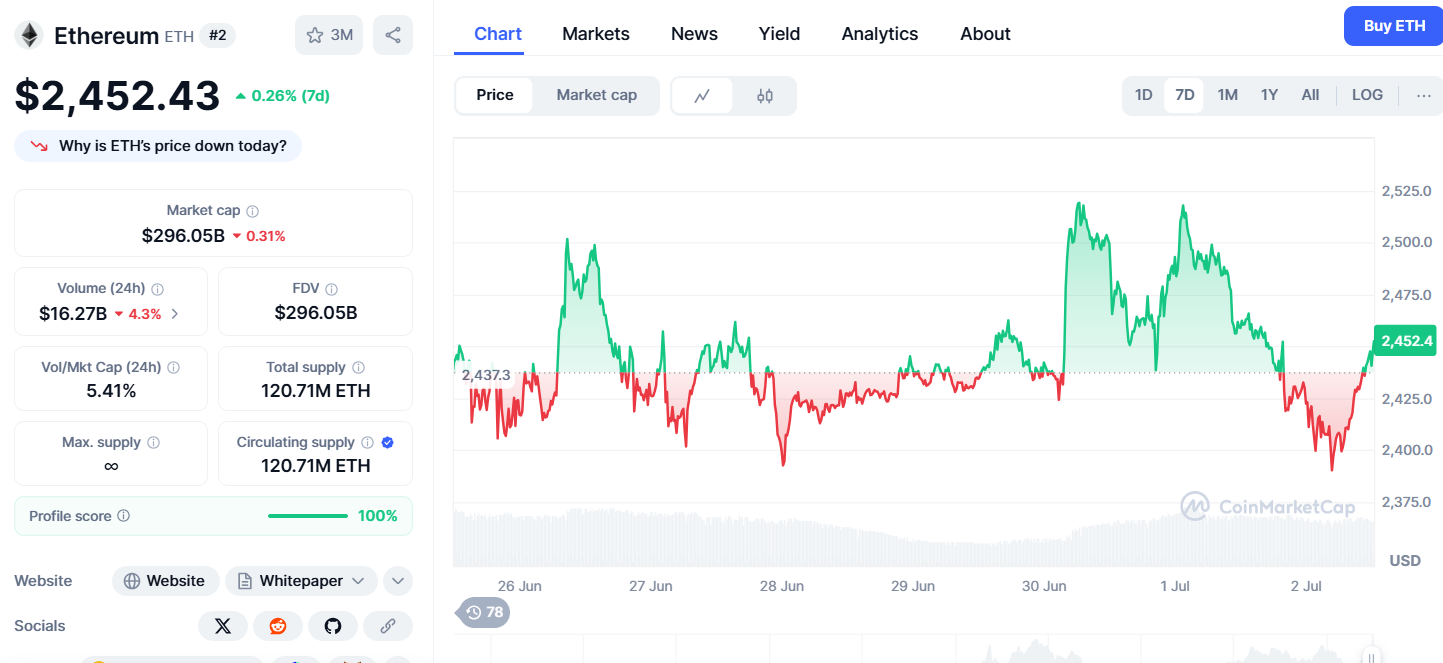Set chart range to 7D
1443x663 pixels.
1185,95
